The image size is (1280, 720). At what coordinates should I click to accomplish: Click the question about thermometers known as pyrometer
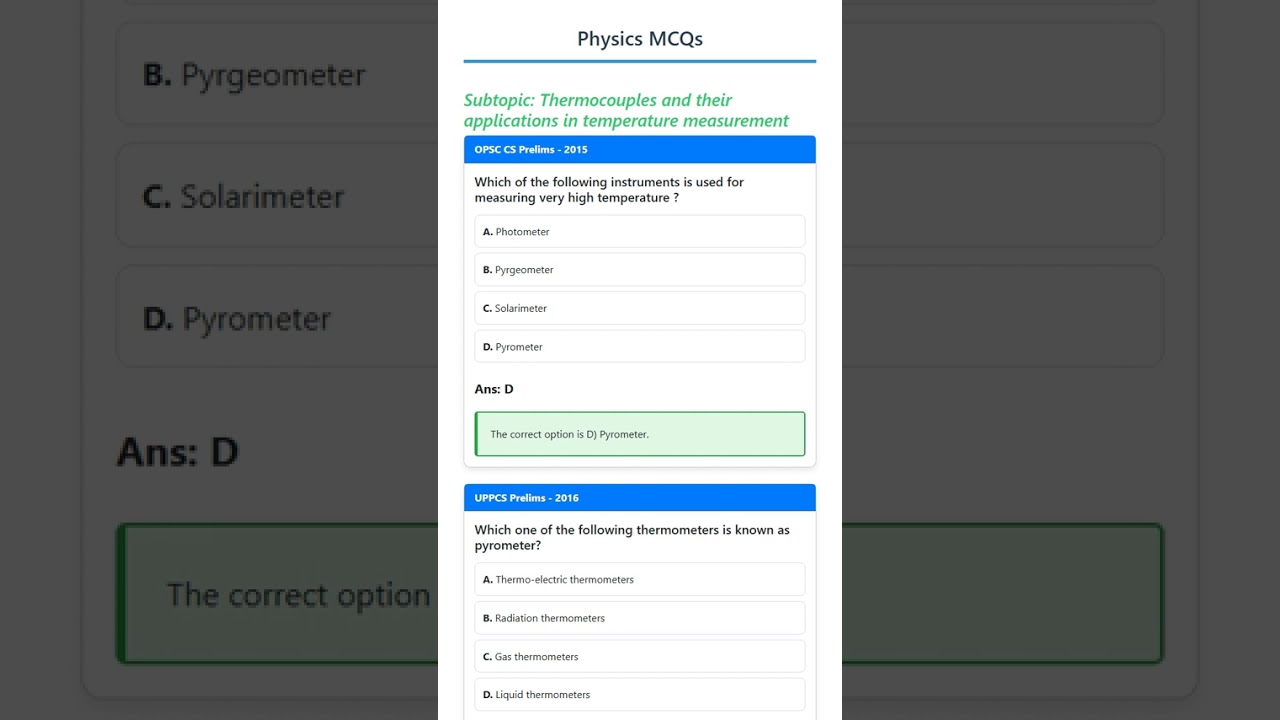[632, 538]
